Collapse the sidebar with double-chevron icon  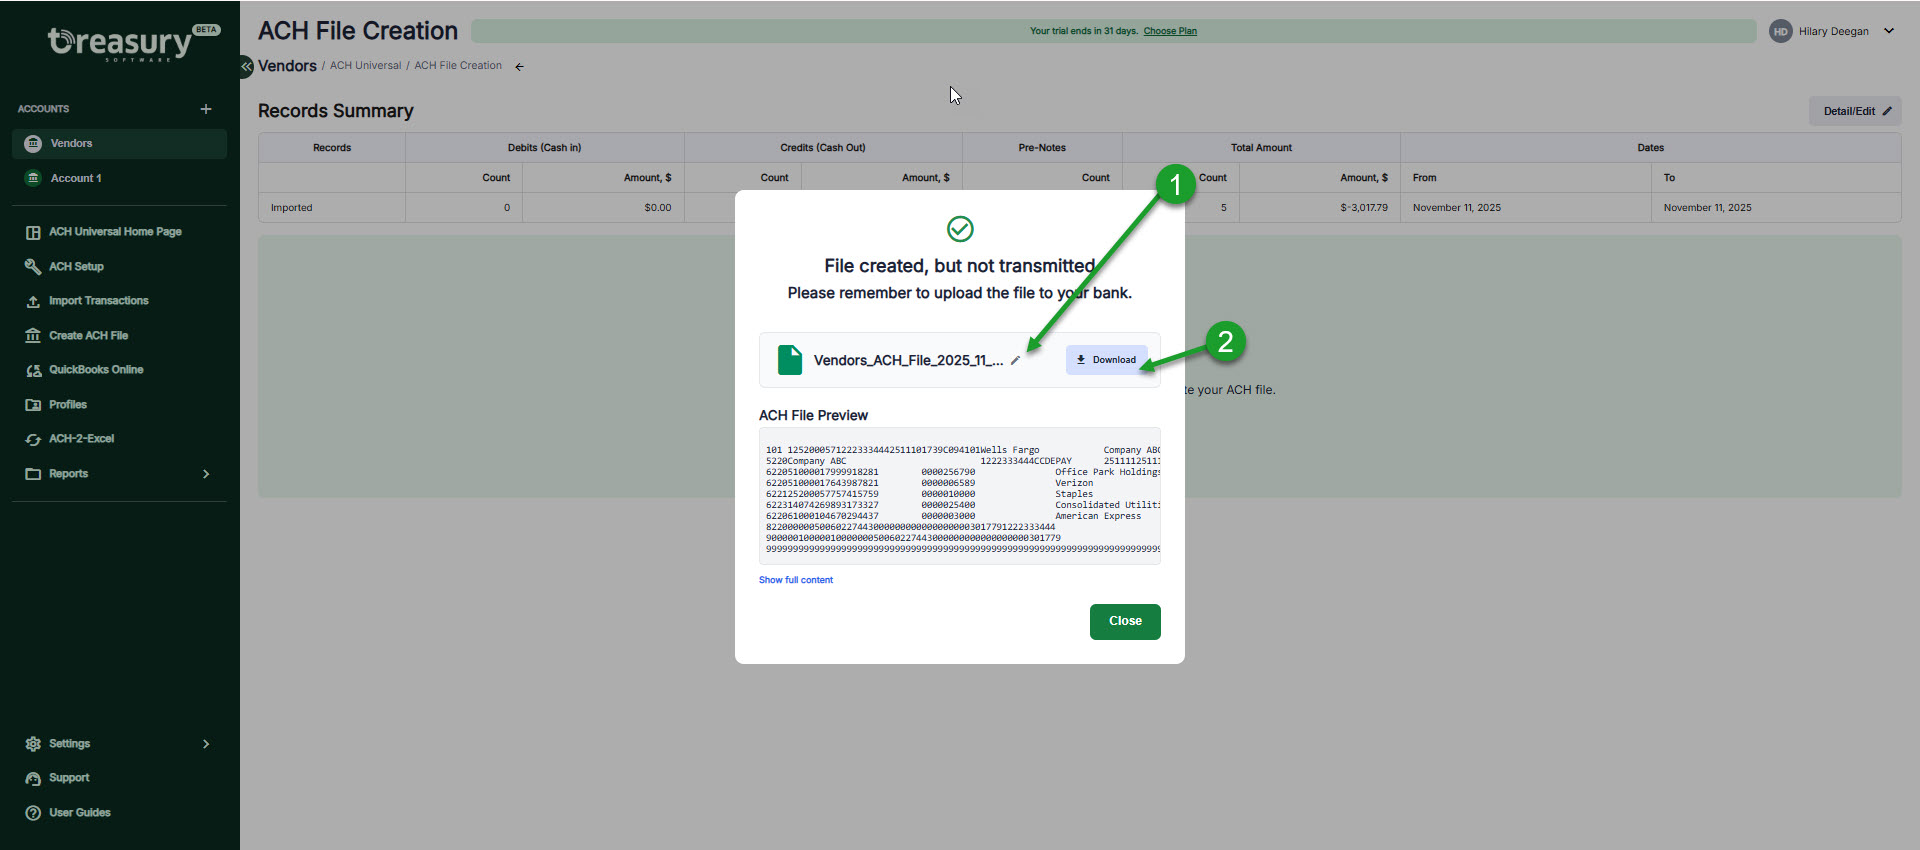[246, 66]
